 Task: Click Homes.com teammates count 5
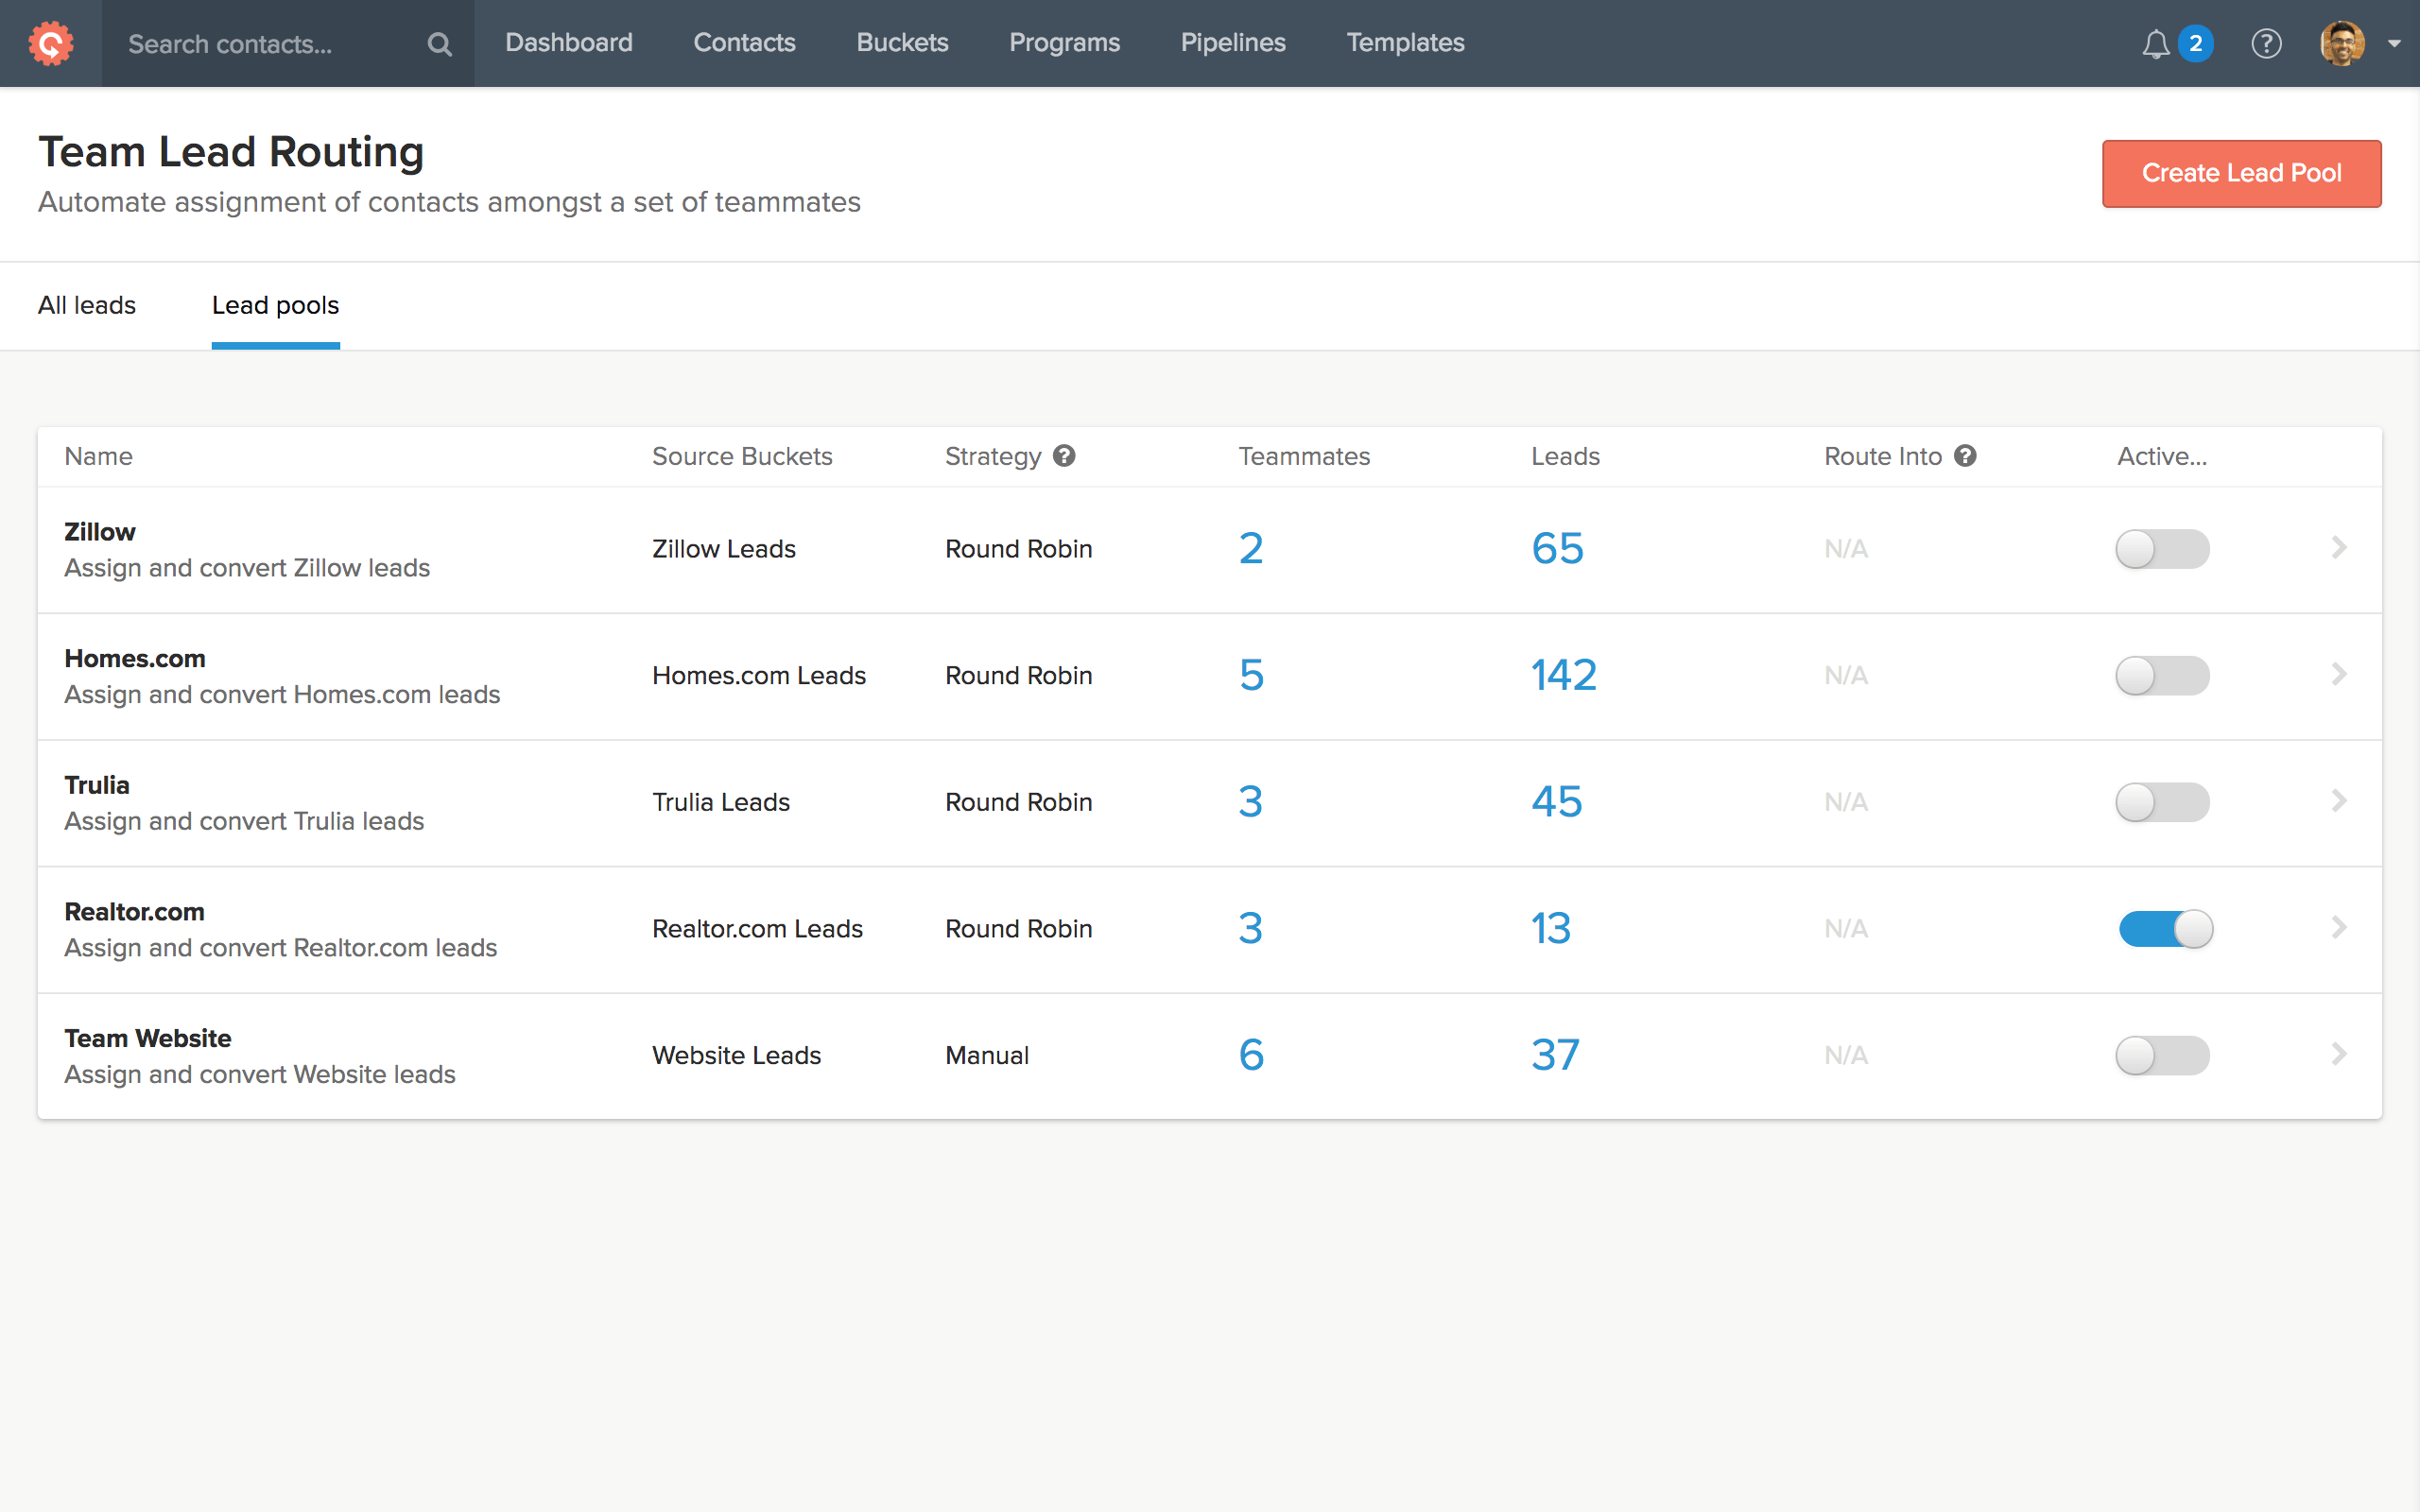point(1251,675)
